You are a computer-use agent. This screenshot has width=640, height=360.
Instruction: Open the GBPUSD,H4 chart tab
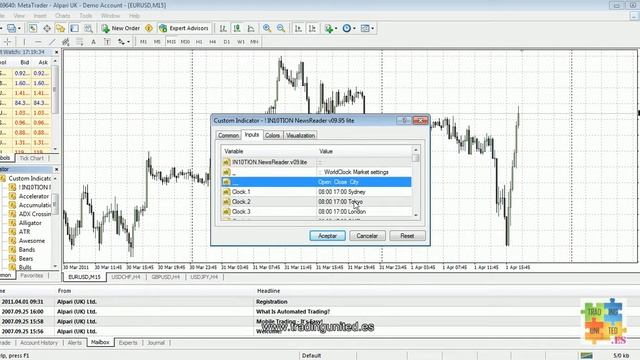pos(165,277)
